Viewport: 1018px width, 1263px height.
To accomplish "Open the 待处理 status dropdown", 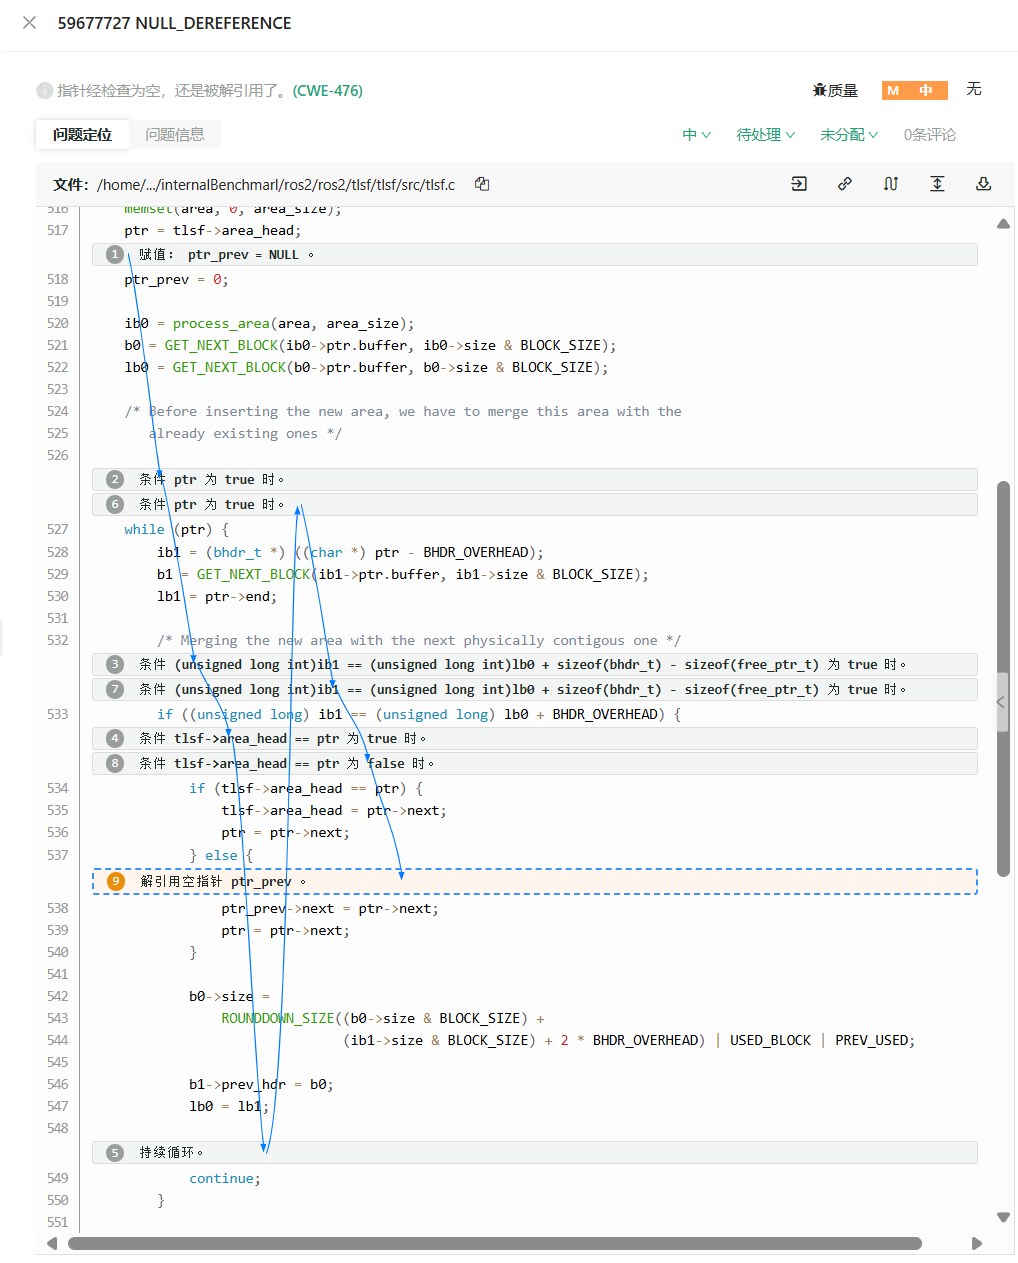I will pos(766,135).
